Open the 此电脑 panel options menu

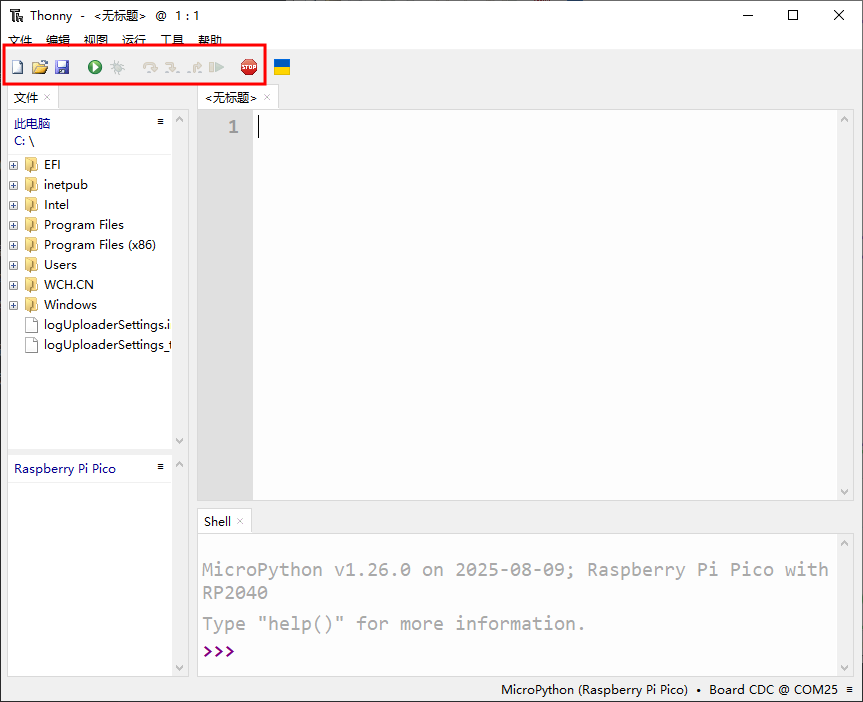pos(161,122)
